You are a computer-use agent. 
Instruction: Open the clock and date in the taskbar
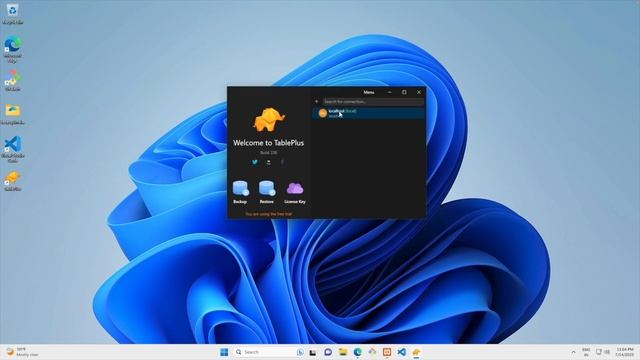pyautogui.click(x=625, y=352)
